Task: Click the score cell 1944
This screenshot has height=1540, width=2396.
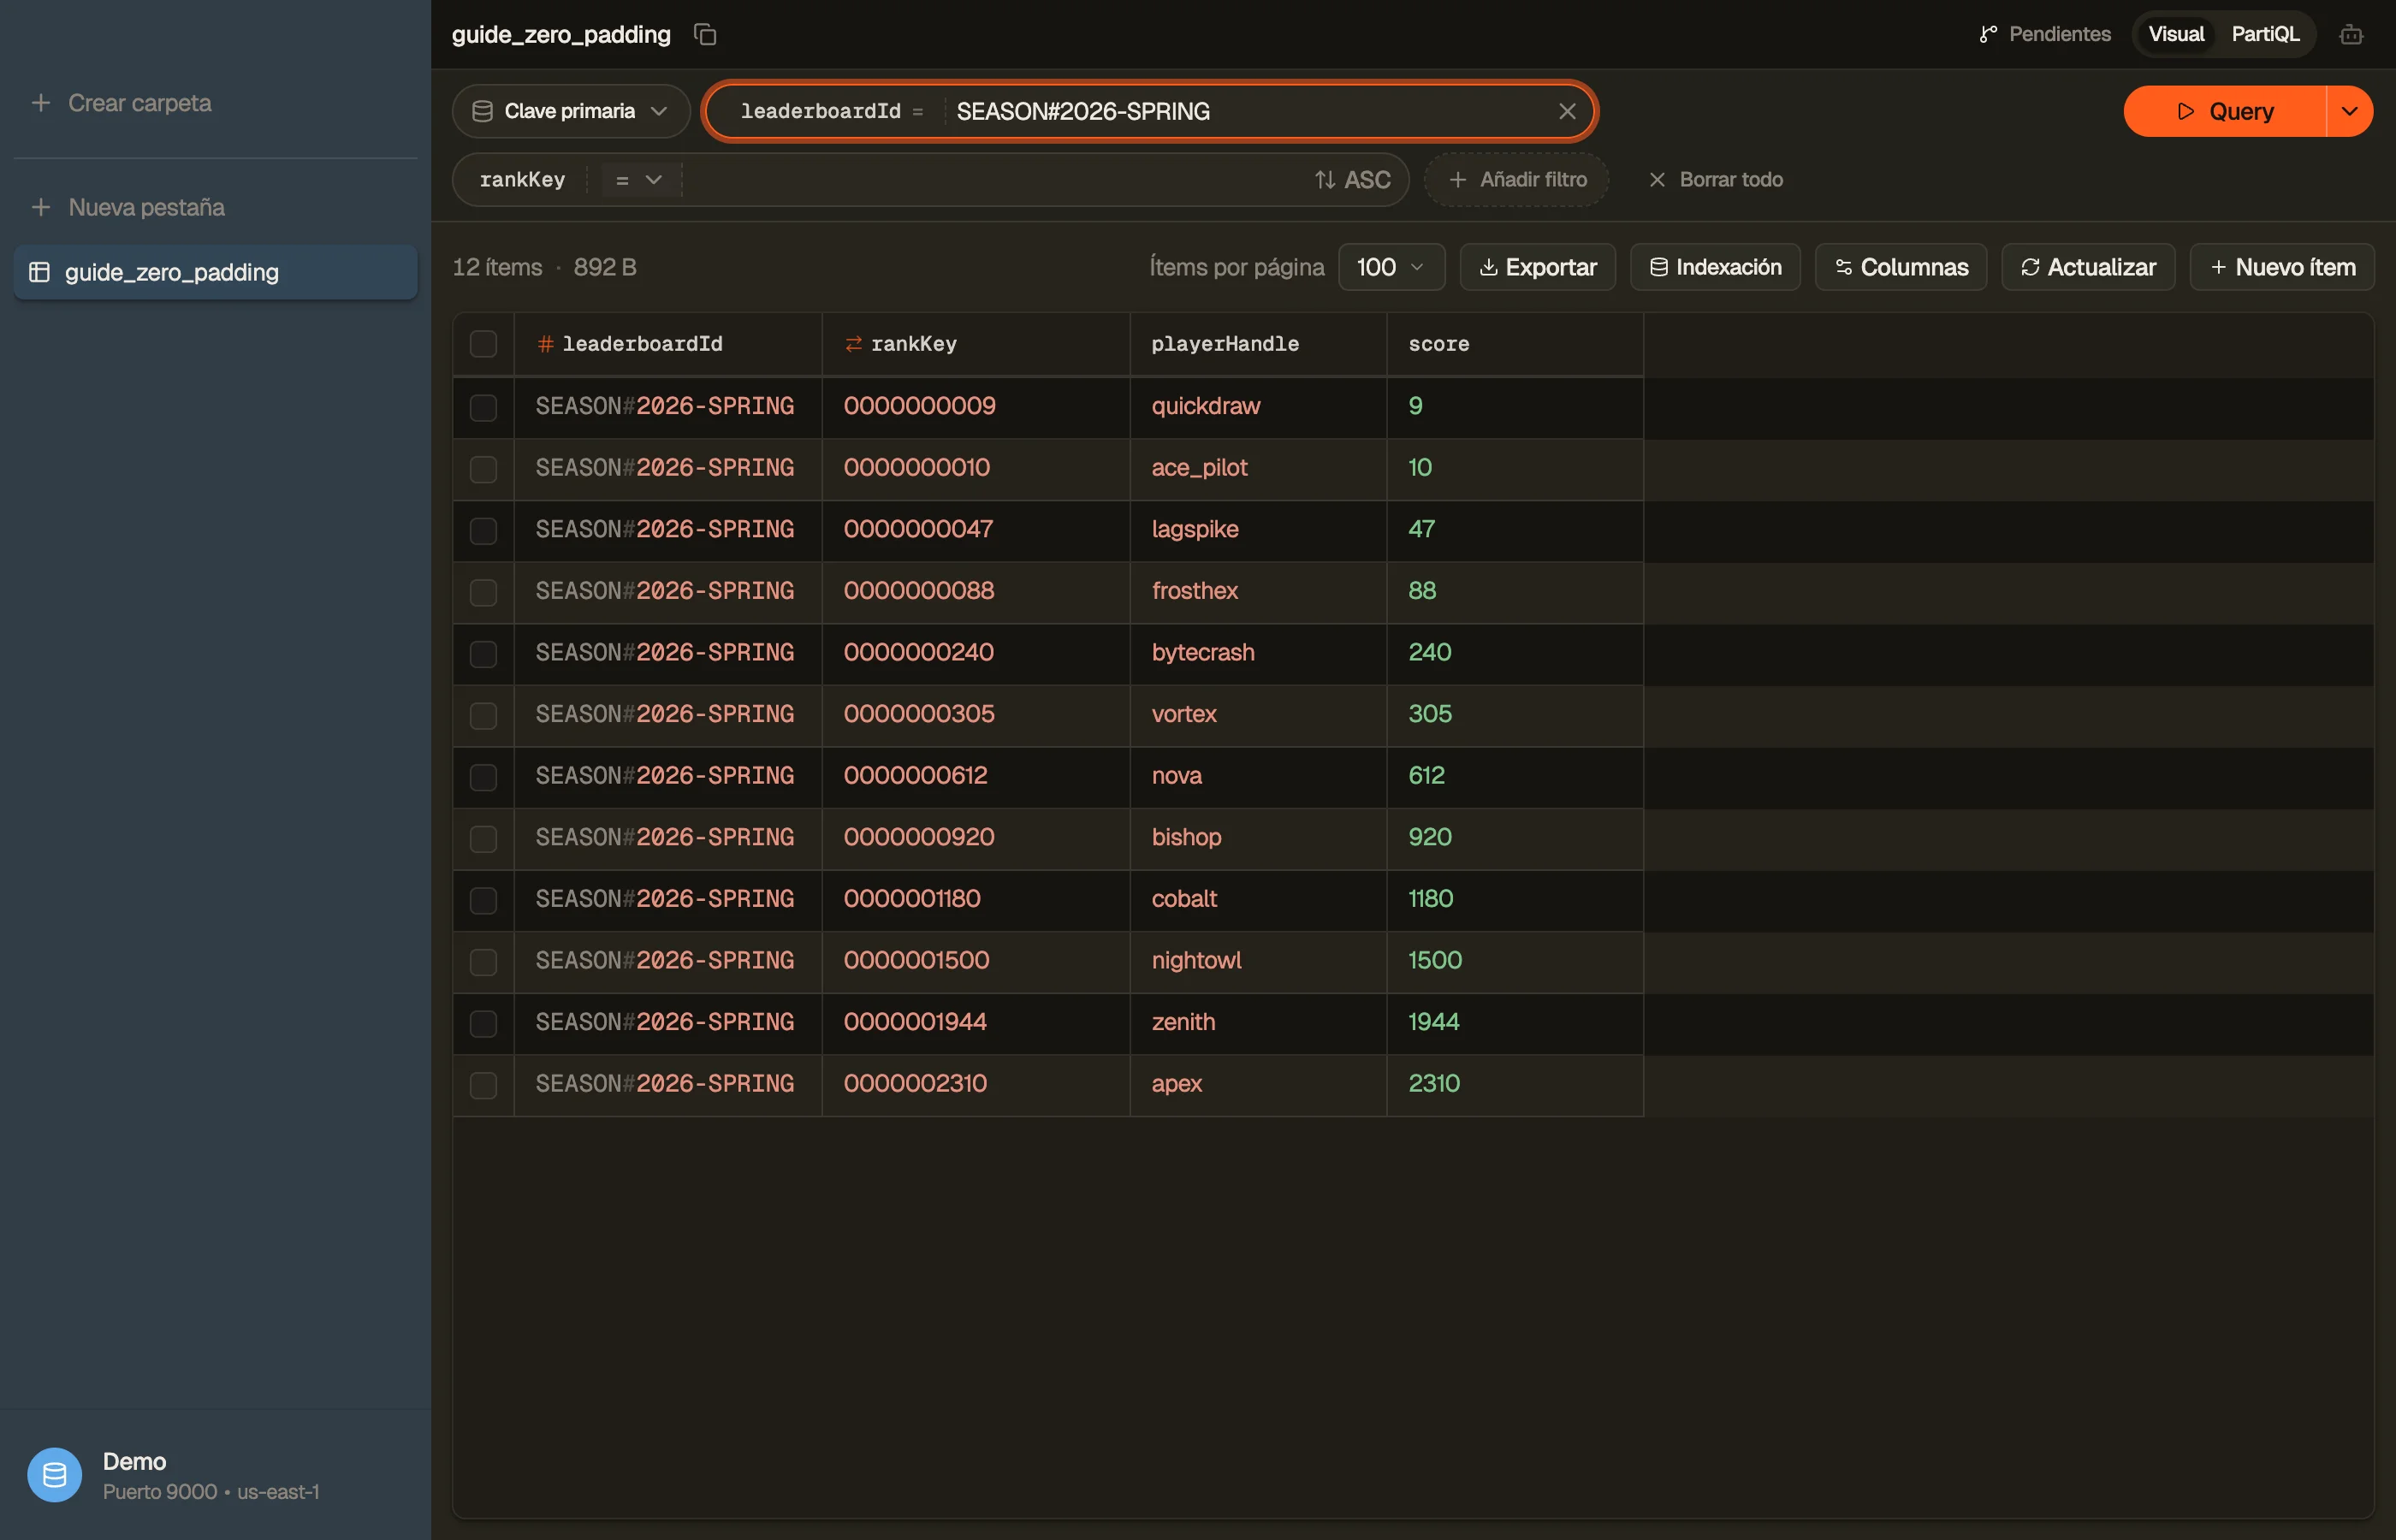Action: (x=1515, y=1022)
